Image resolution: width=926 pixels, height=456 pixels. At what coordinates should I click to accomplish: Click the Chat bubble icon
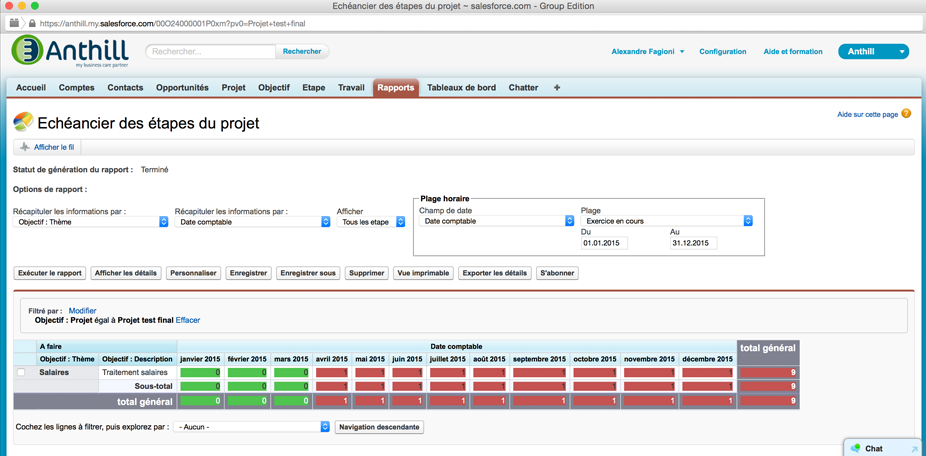click(855, 448)
